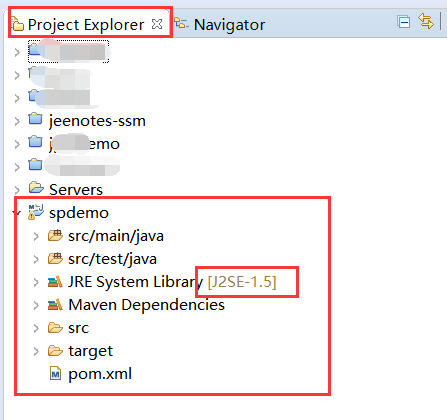The height and width of the screenshot is (420, 447).
Task: Select src/test/java label
Action: tap(112, 259)
